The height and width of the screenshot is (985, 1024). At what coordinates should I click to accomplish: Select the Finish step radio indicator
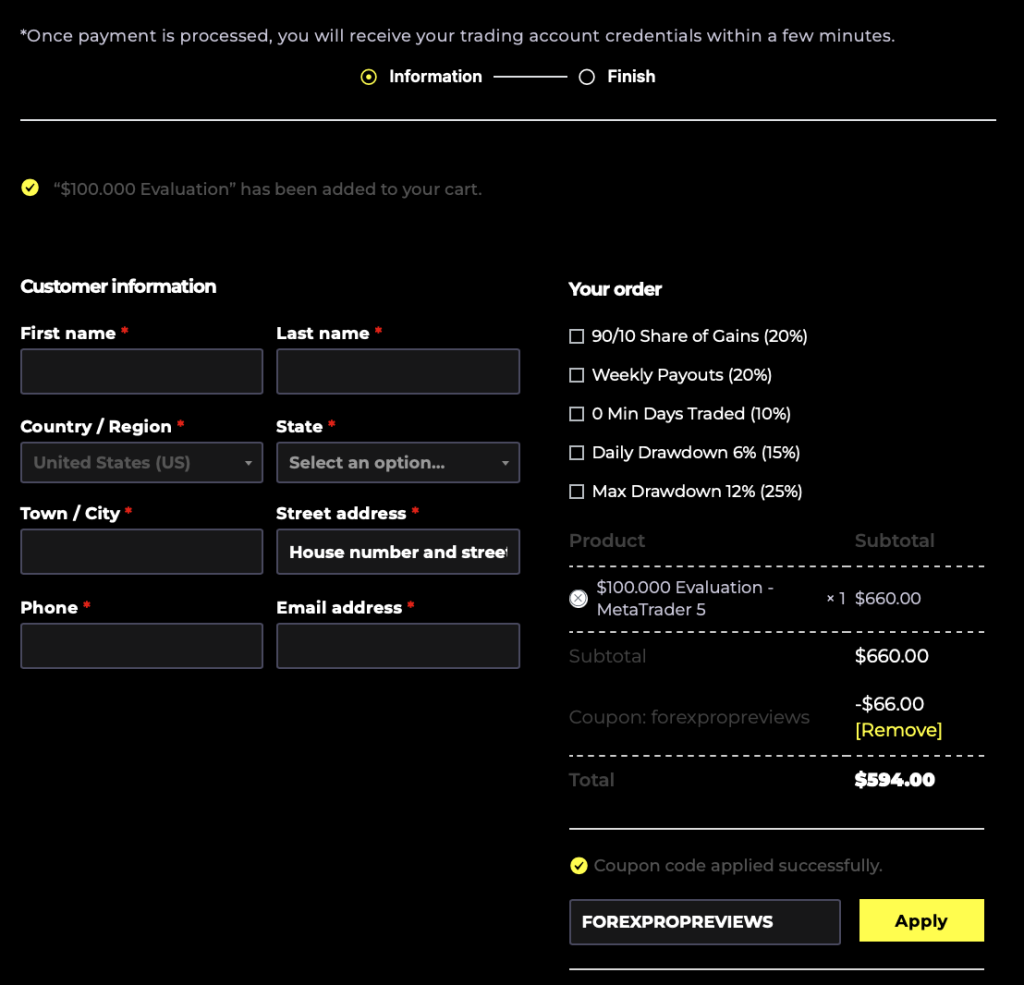(586, 77)
